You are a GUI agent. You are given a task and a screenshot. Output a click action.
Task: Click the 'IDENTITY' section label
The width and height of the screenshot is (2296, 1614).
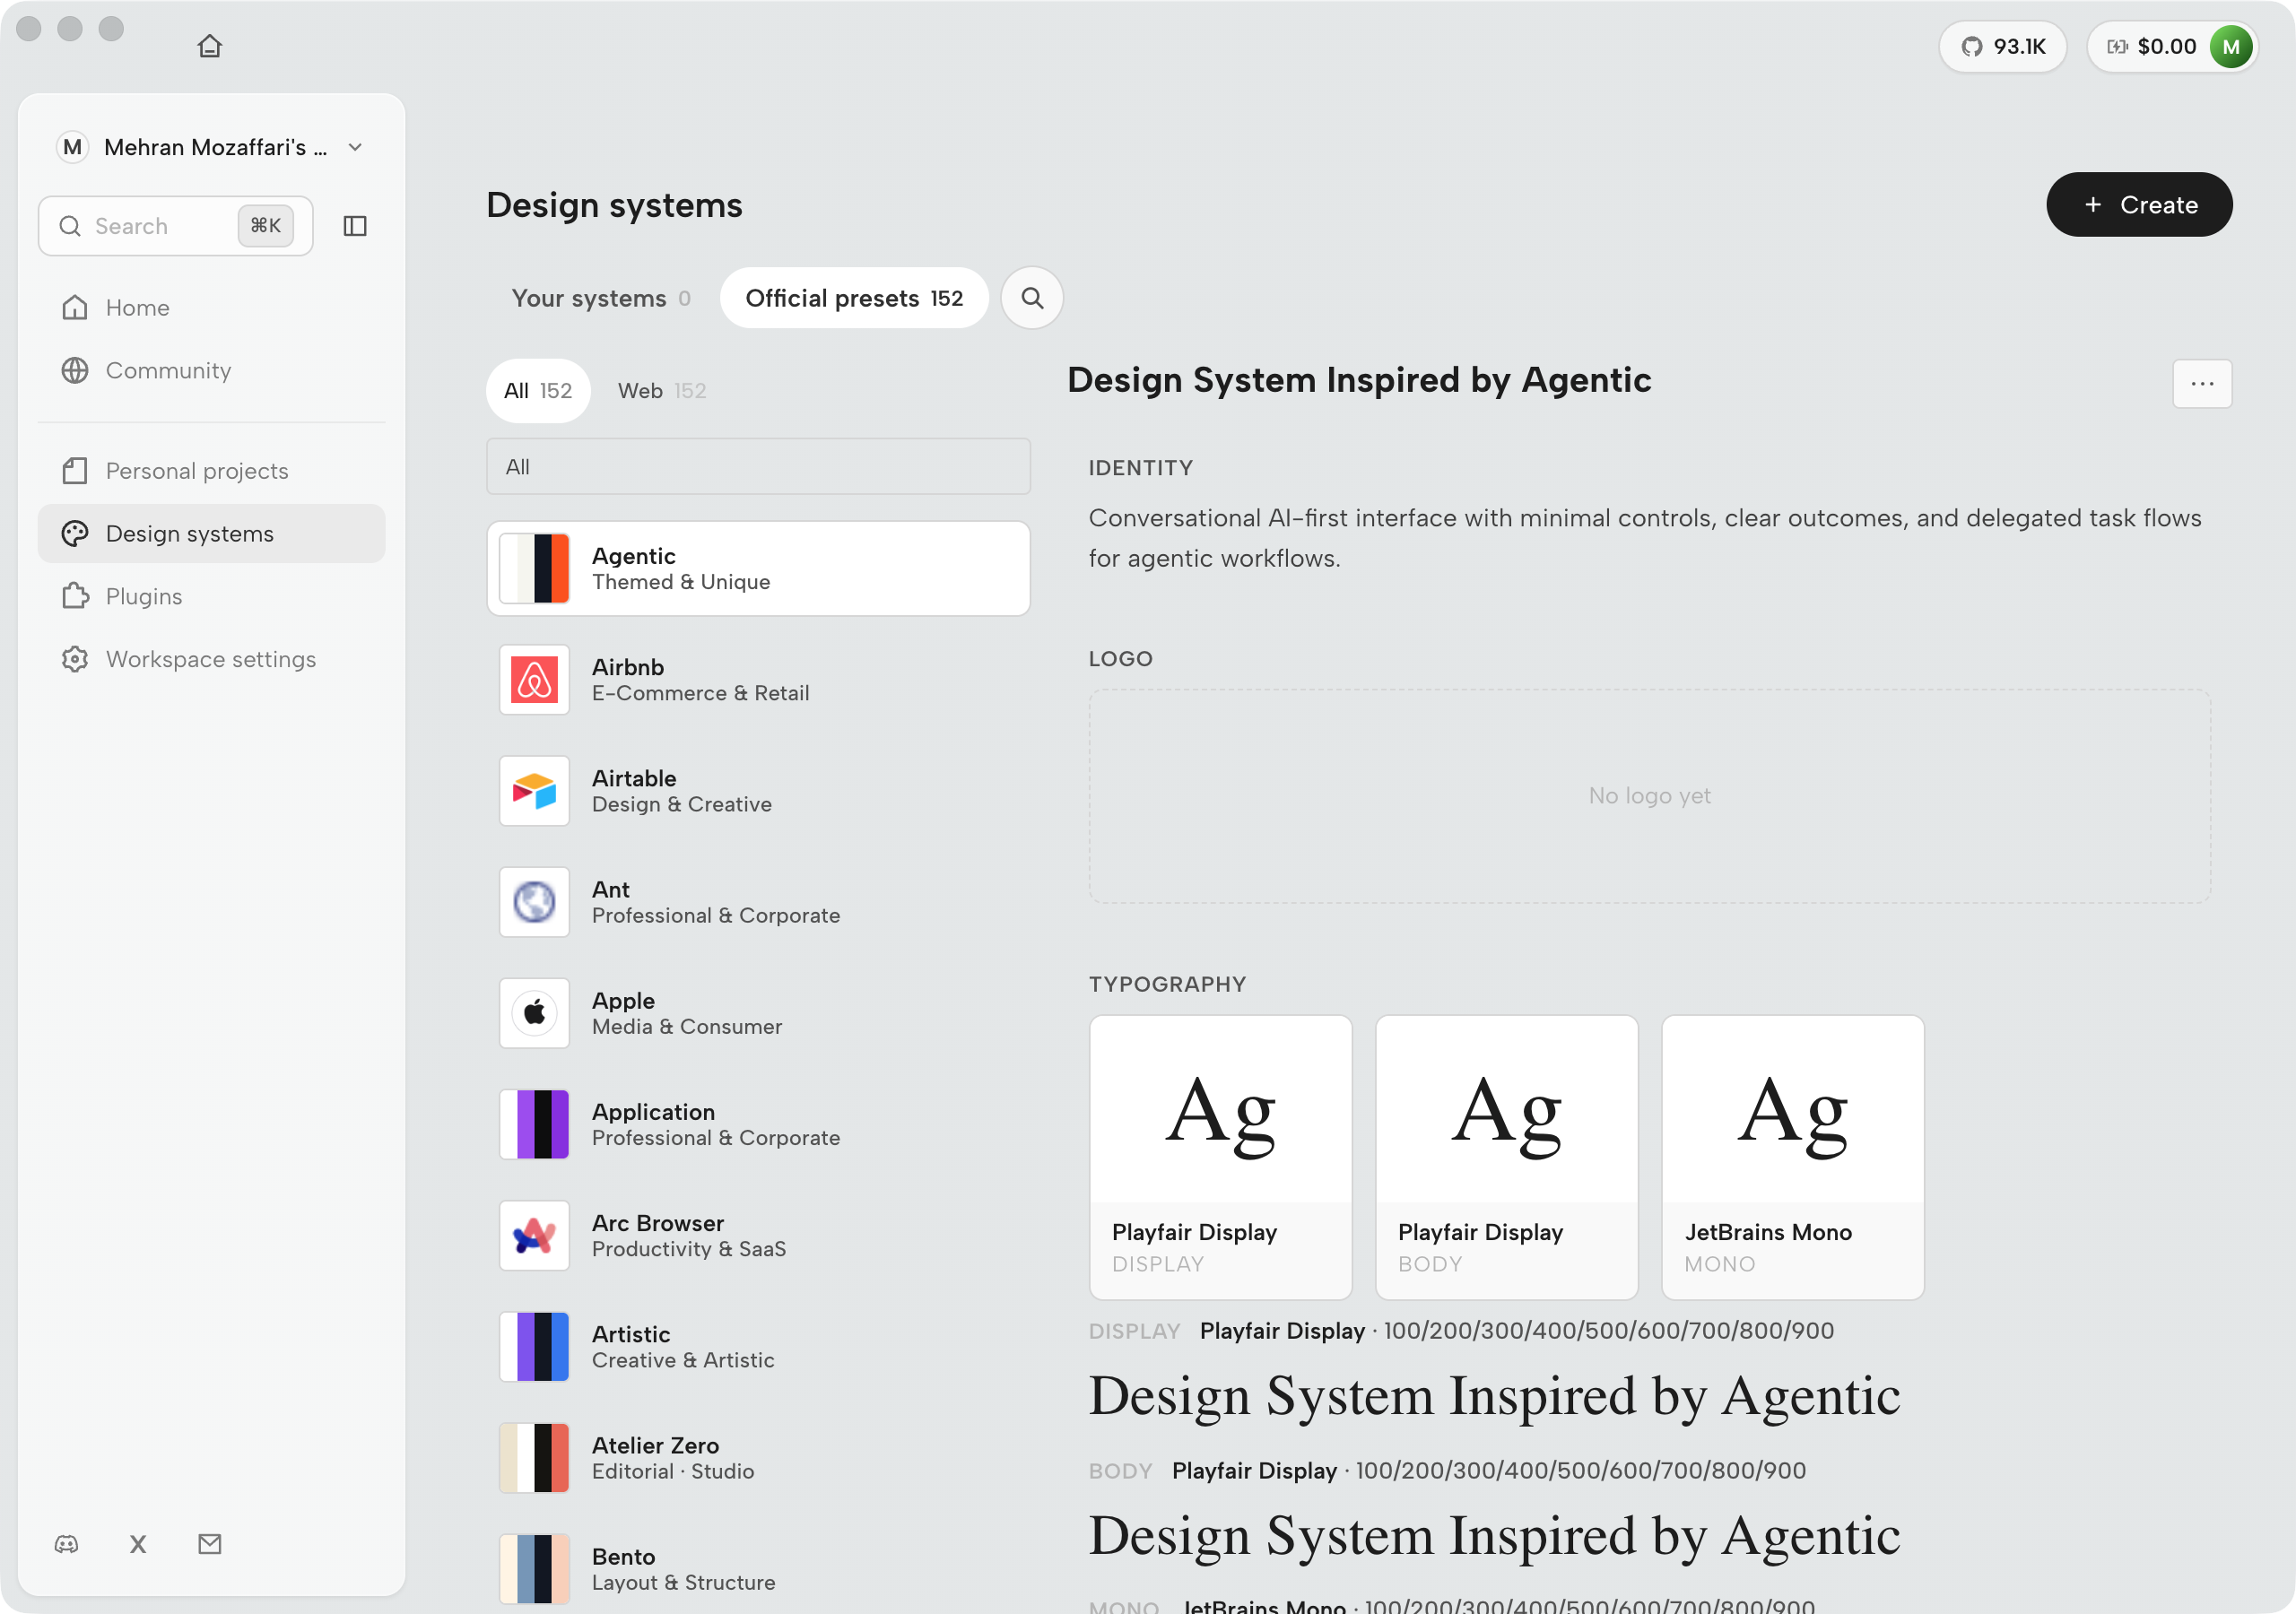click(1141, 467)
